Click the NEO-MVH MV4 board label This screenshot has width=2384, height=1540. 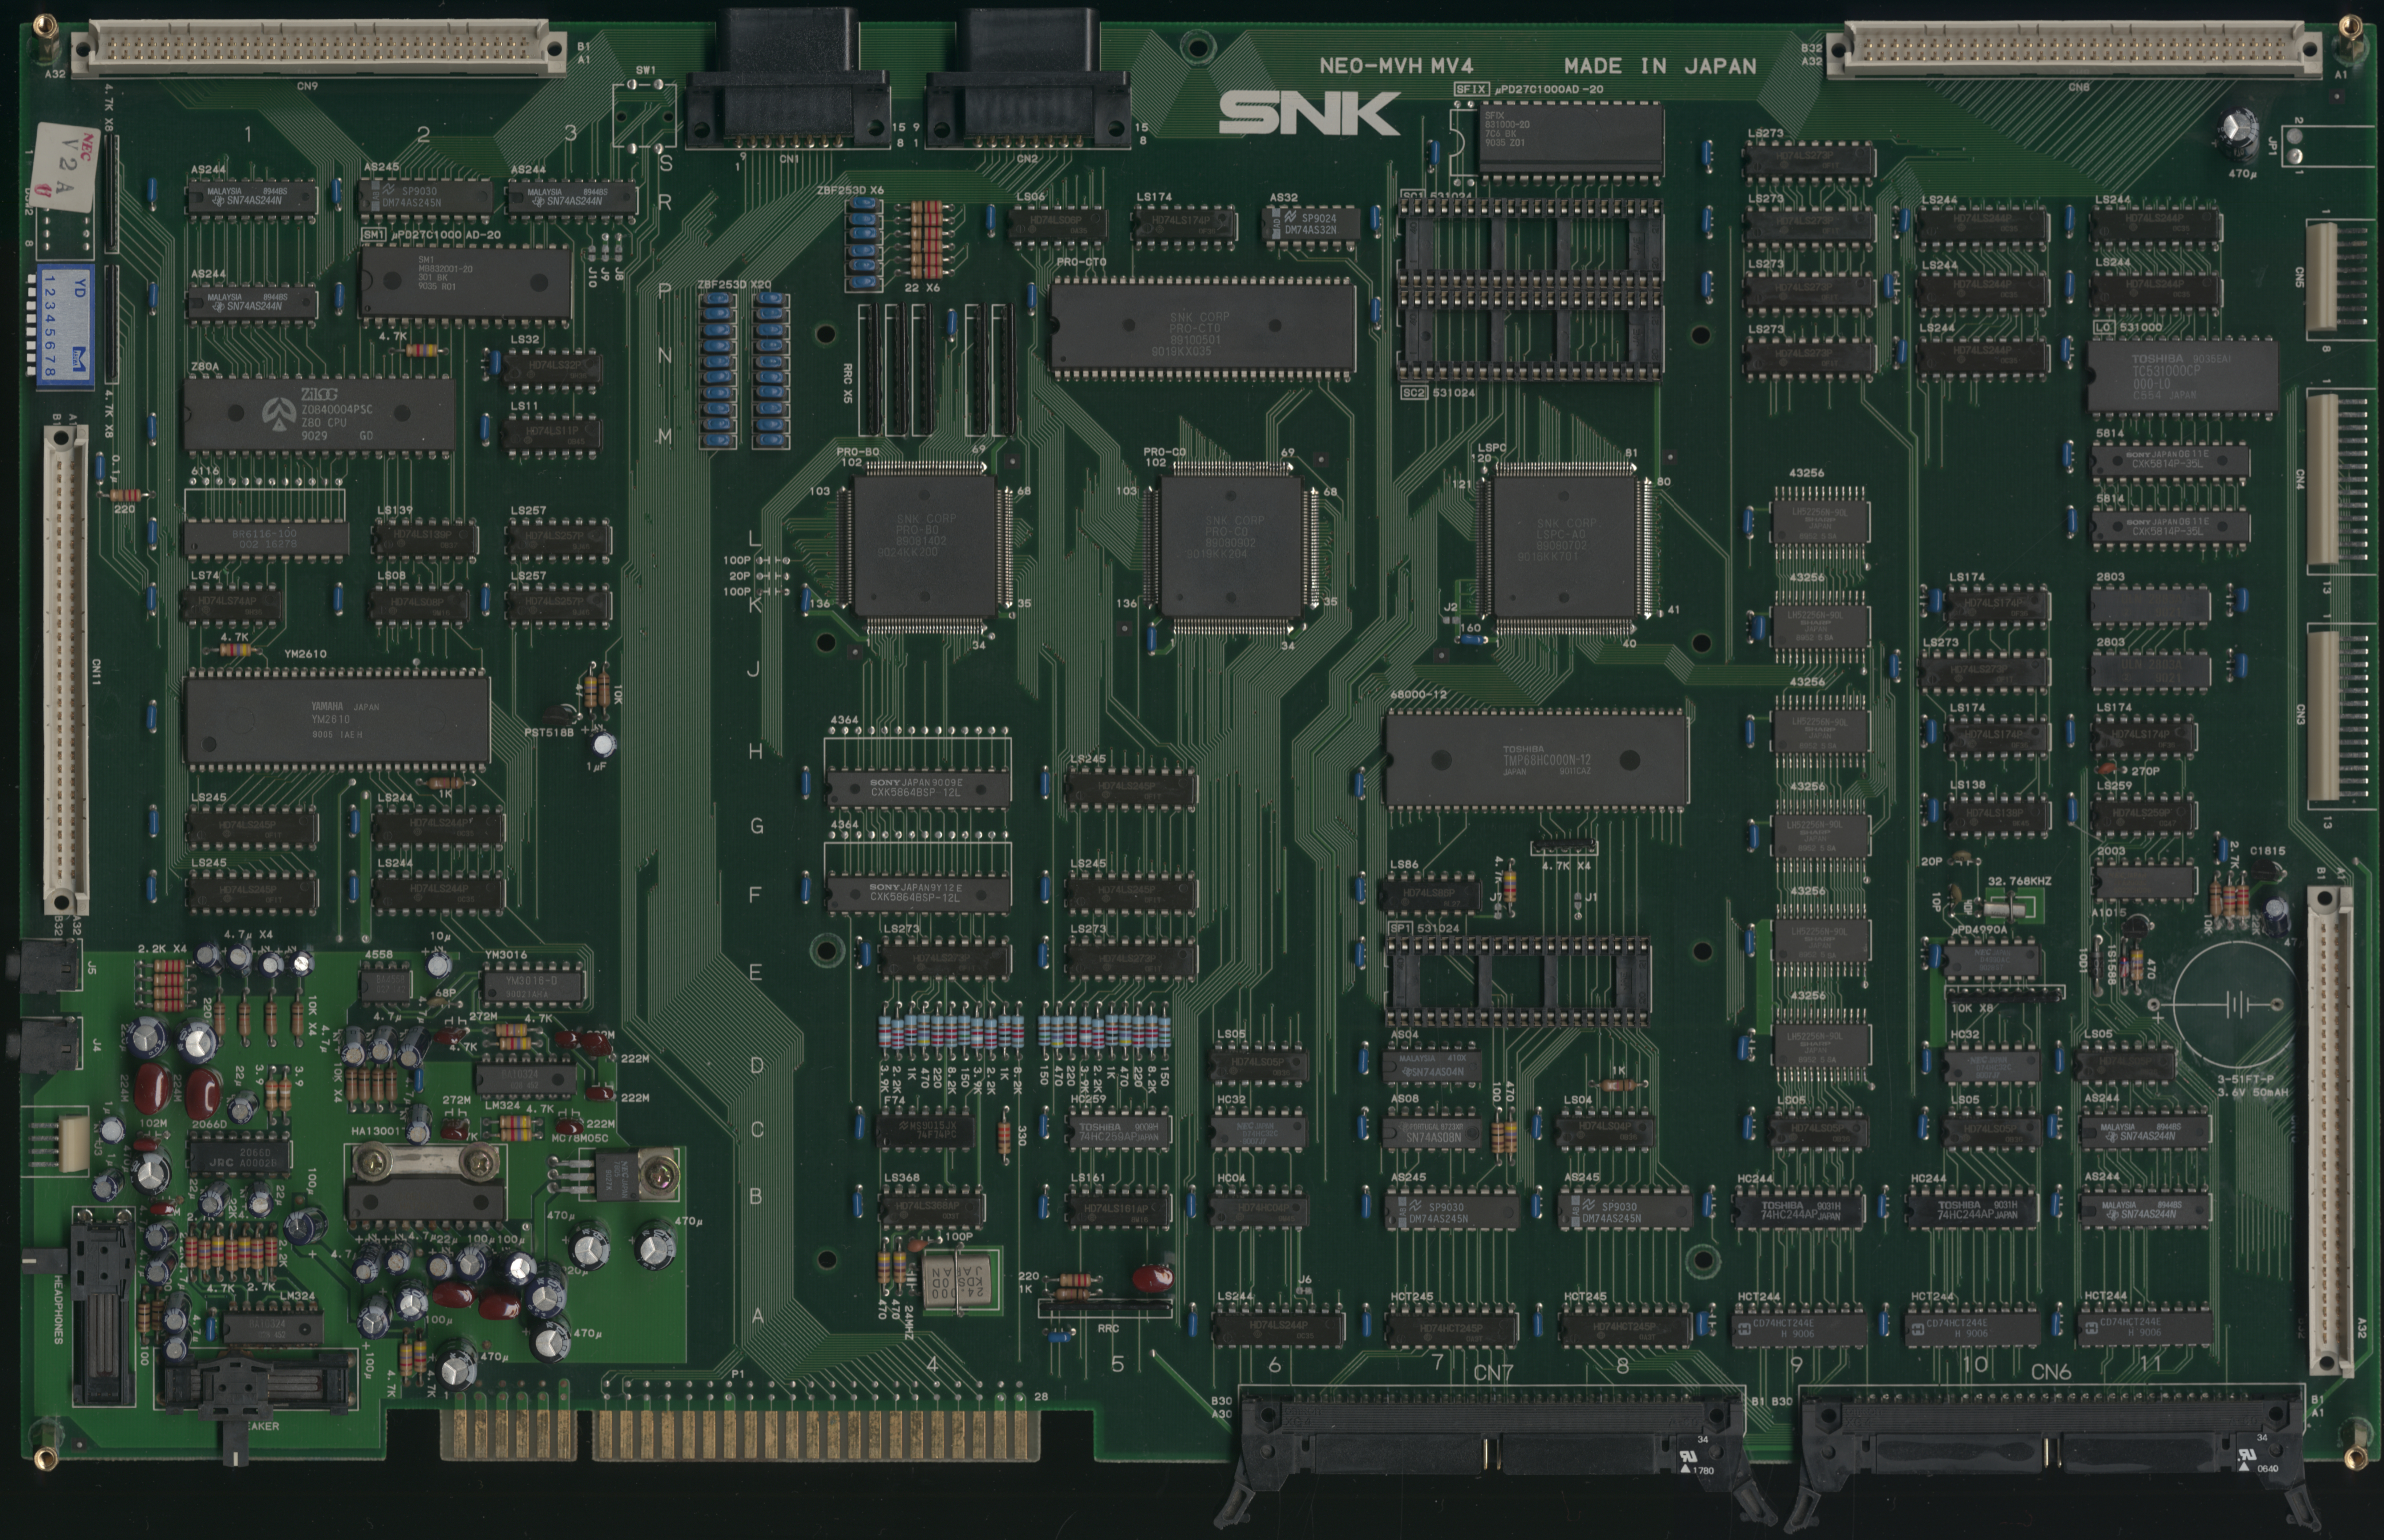coord(1396,66)
